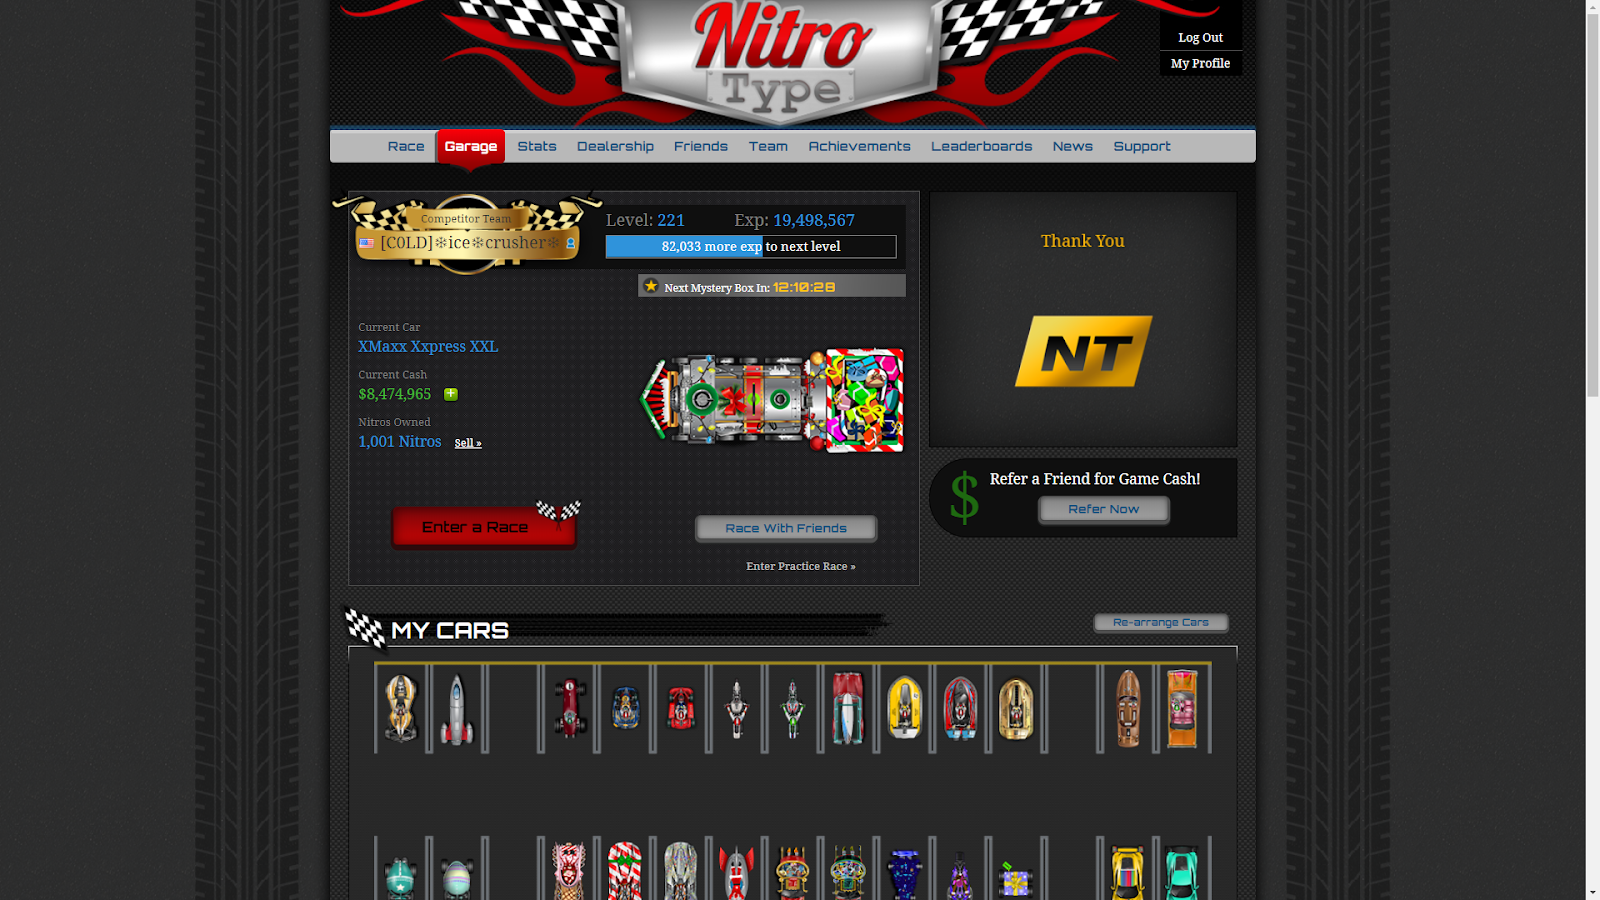Select the red car with surfboard
Image resolution: width=1600 pixels, height=900 pixels.
point(848,708)
